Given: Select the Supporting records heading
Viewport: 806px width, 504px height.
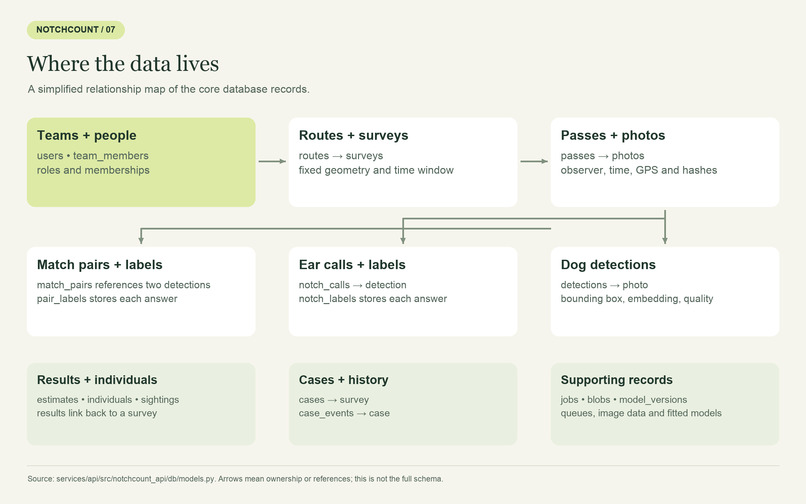Looking at the screenshot, I should click(x=616, y=380).
